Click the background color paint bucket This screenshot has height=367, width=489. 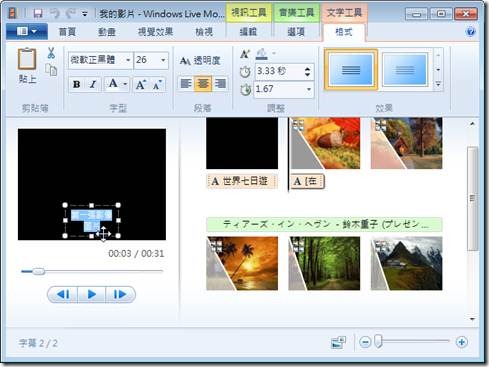coord(262,54)
